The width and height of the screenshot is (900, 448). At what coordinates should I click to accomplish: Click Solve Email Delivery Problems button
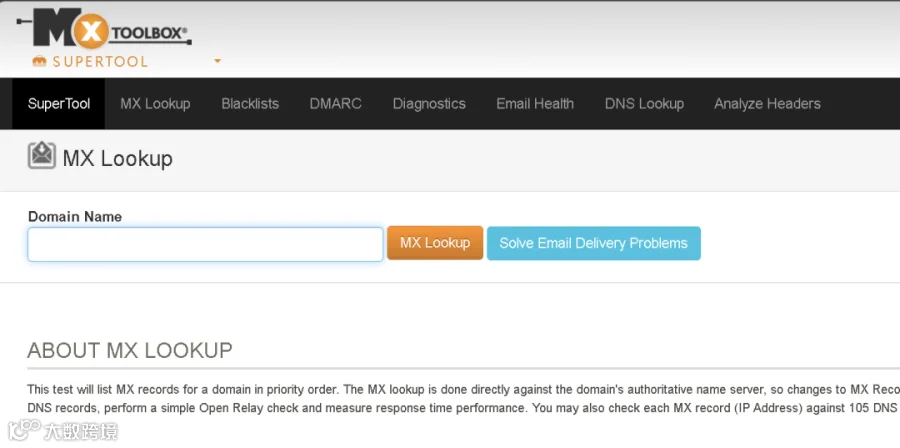593,243
